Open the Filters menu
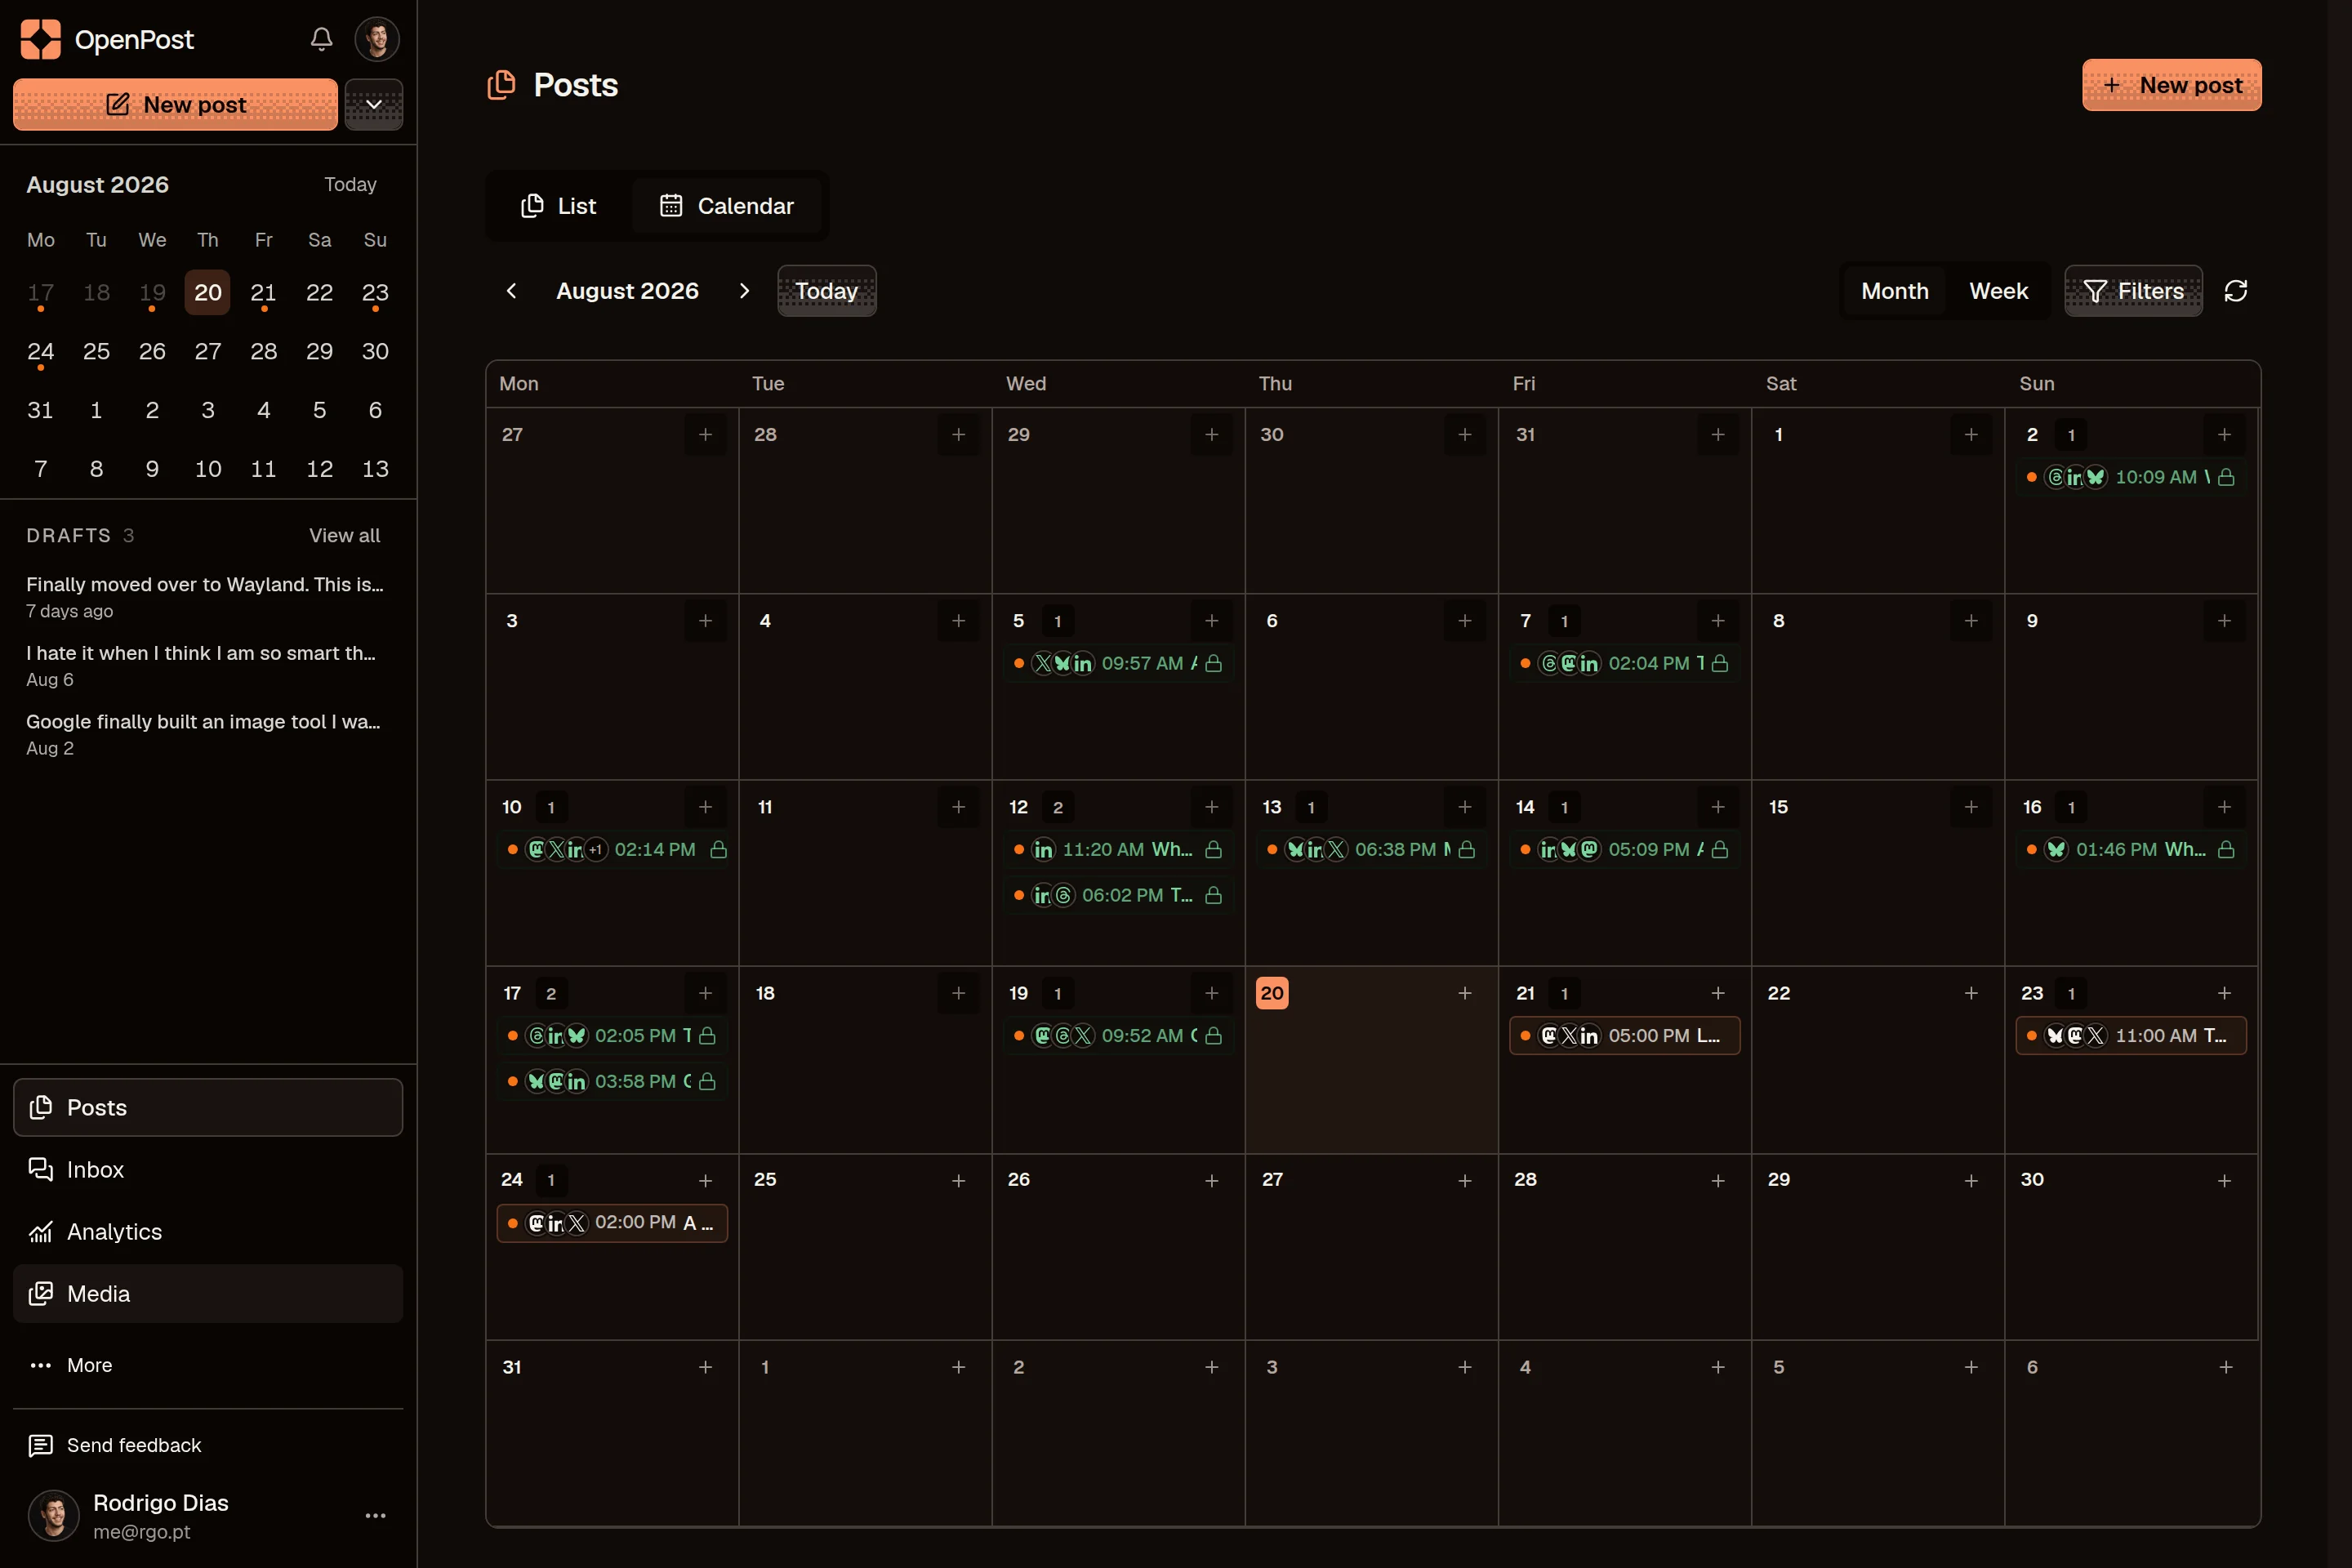 pos(2133,291)
